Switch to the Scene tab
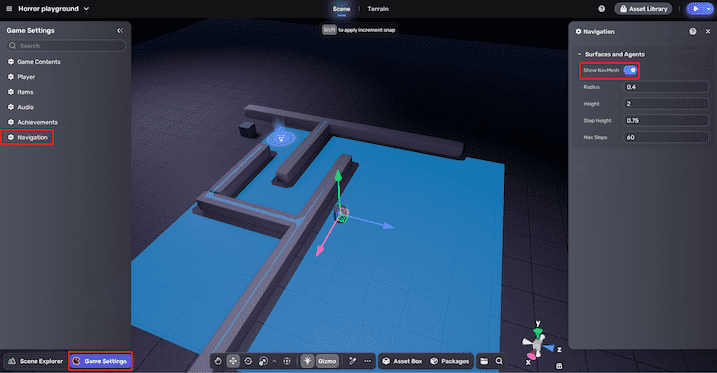 click(x=341, y=9)
